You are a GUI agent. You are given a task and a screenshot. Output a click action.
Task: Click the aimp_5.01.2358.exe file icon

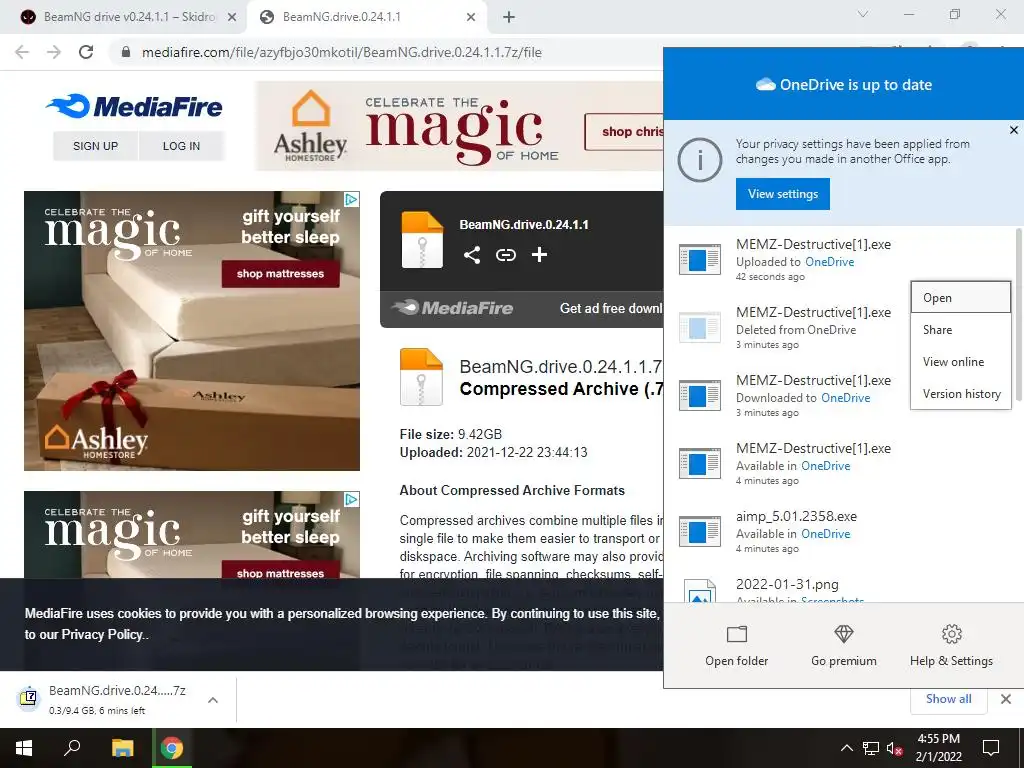(699, 531)
